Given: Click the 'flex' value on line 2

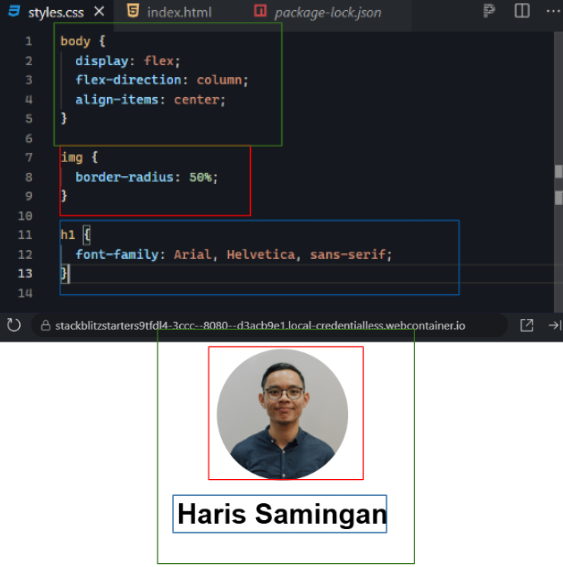Looking at the screenshot, I should coord(159,60).
